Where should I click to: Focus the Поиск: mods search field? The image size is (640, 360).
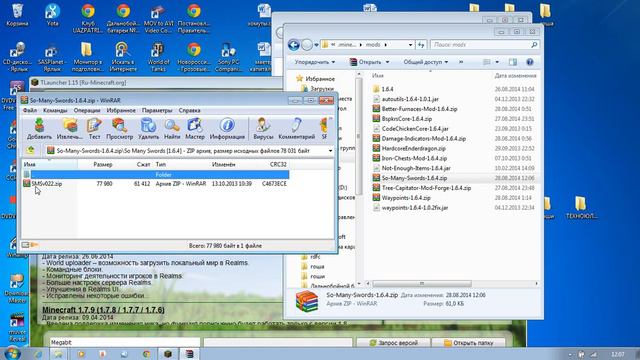484,44
